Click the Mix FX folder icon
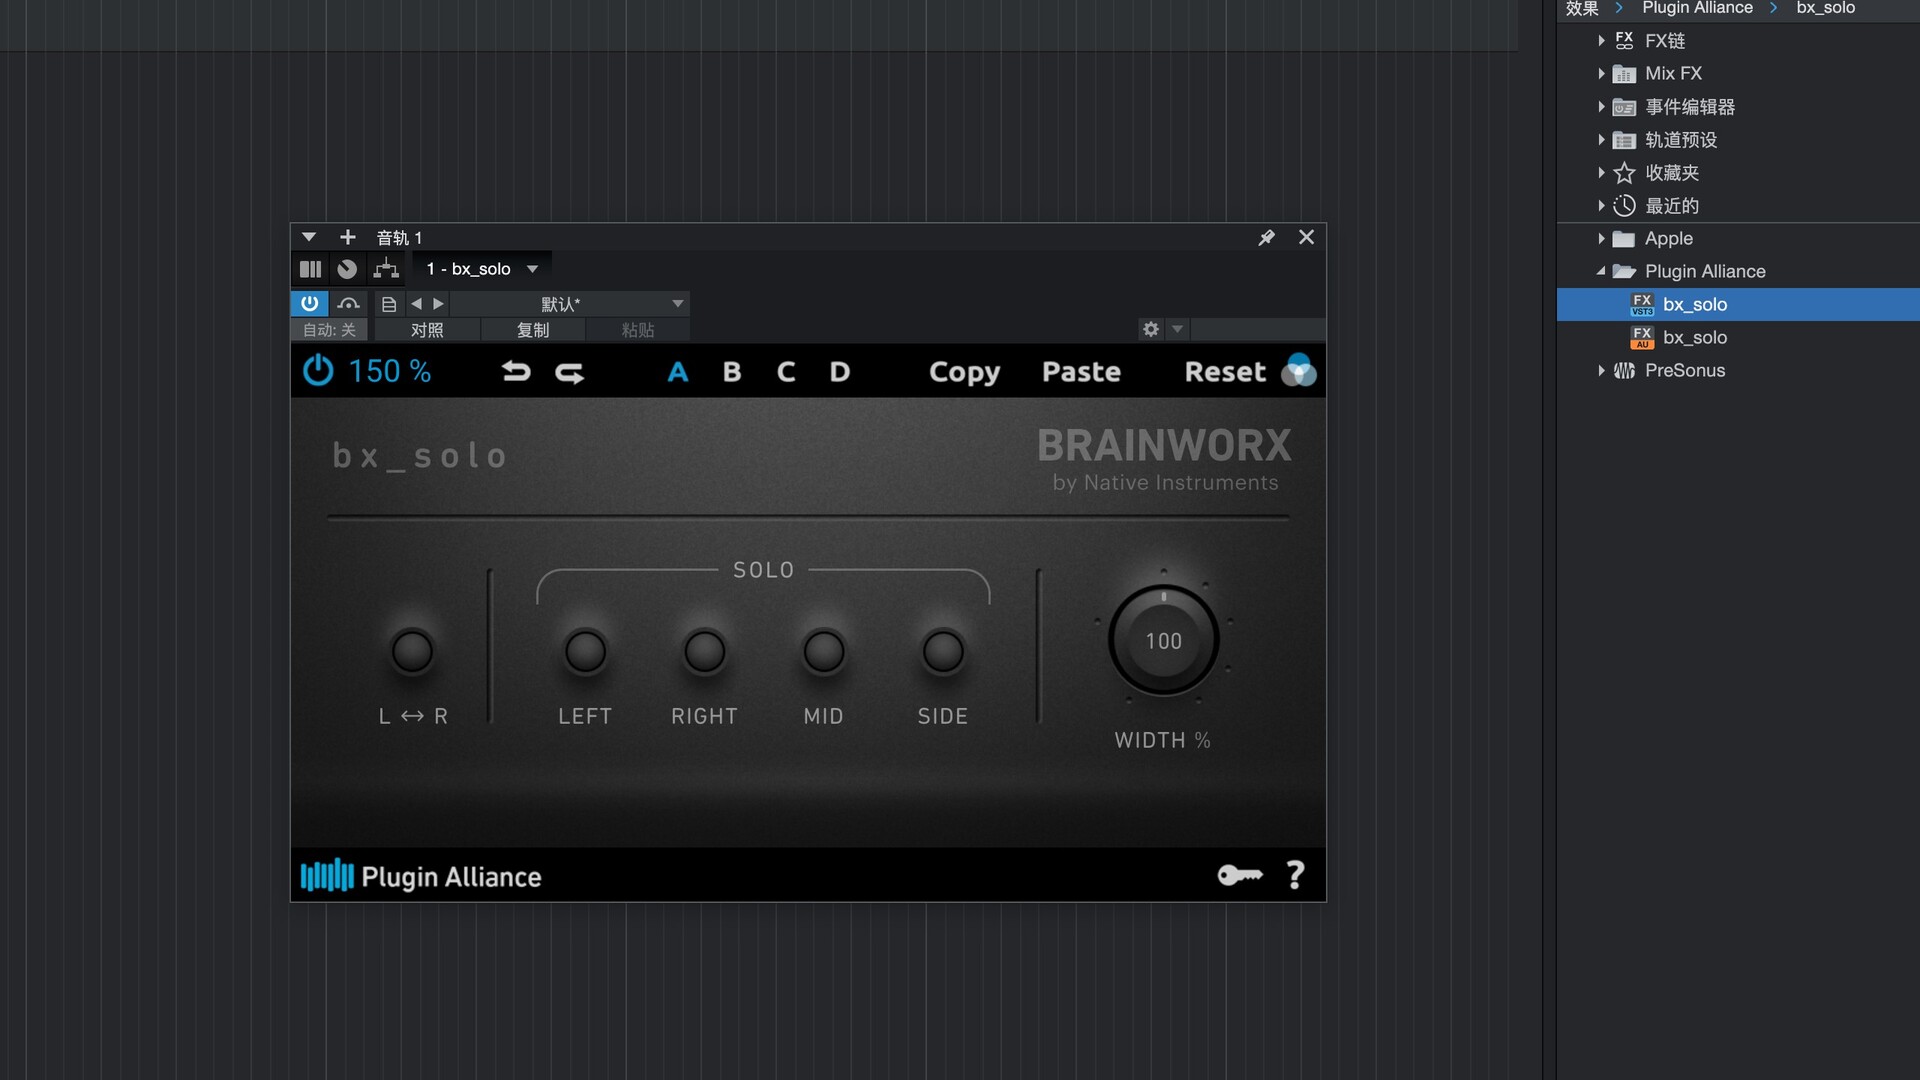This screenshot has width=1920, height=1080. pos(1624,74)
